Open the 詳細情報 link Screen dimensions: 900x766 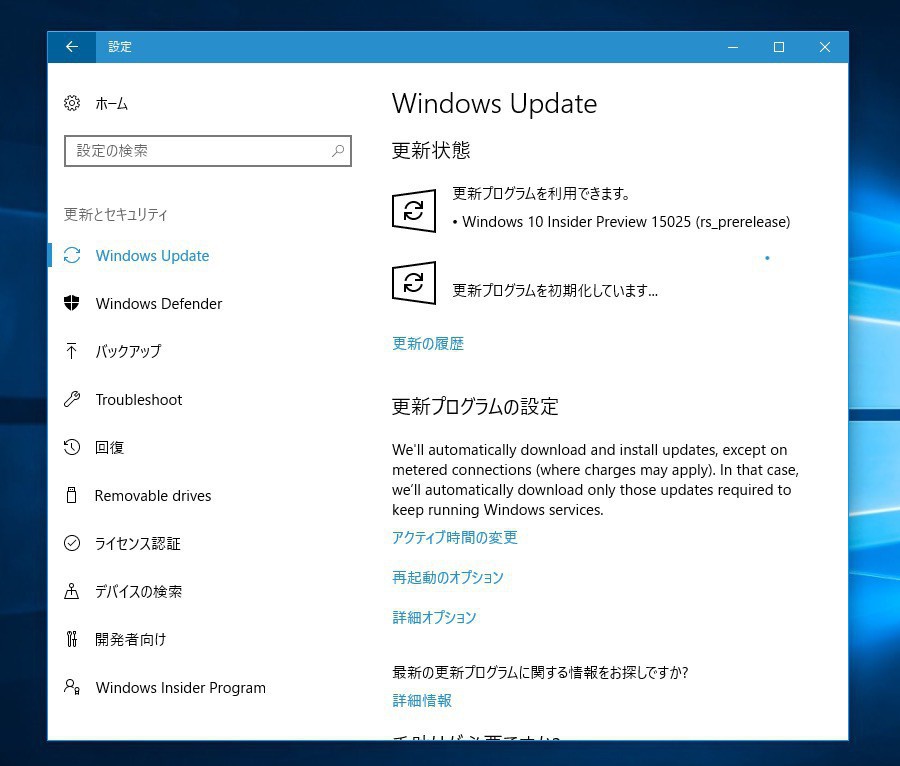click(x=422, y=700)
